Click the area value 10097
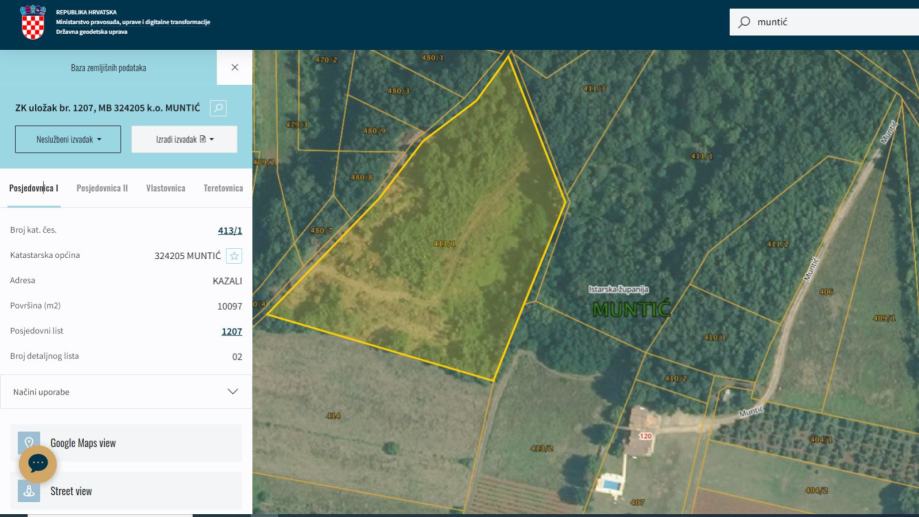Image resolution: width=919 pixels, height=517 pixels. pos(230,306)
